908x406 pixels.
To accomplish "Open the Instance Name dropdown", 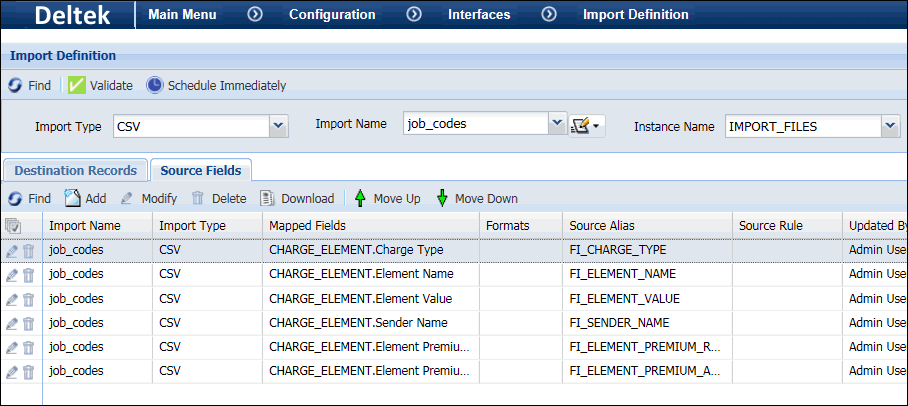I will point(890,126).
